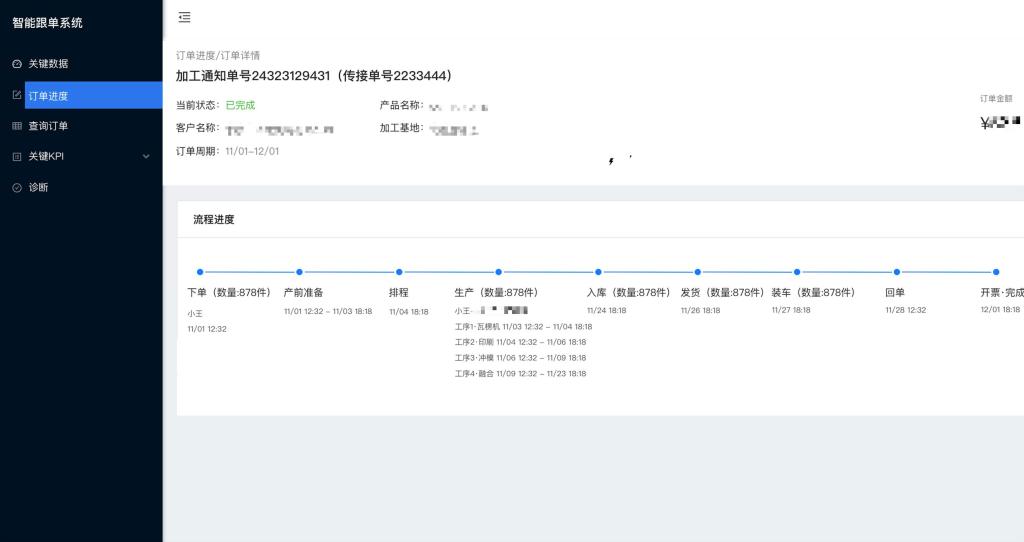The image size is (1024, 542).
Task: Click the 订单进度 edit icon in sidebar
Action: point(16,95)
